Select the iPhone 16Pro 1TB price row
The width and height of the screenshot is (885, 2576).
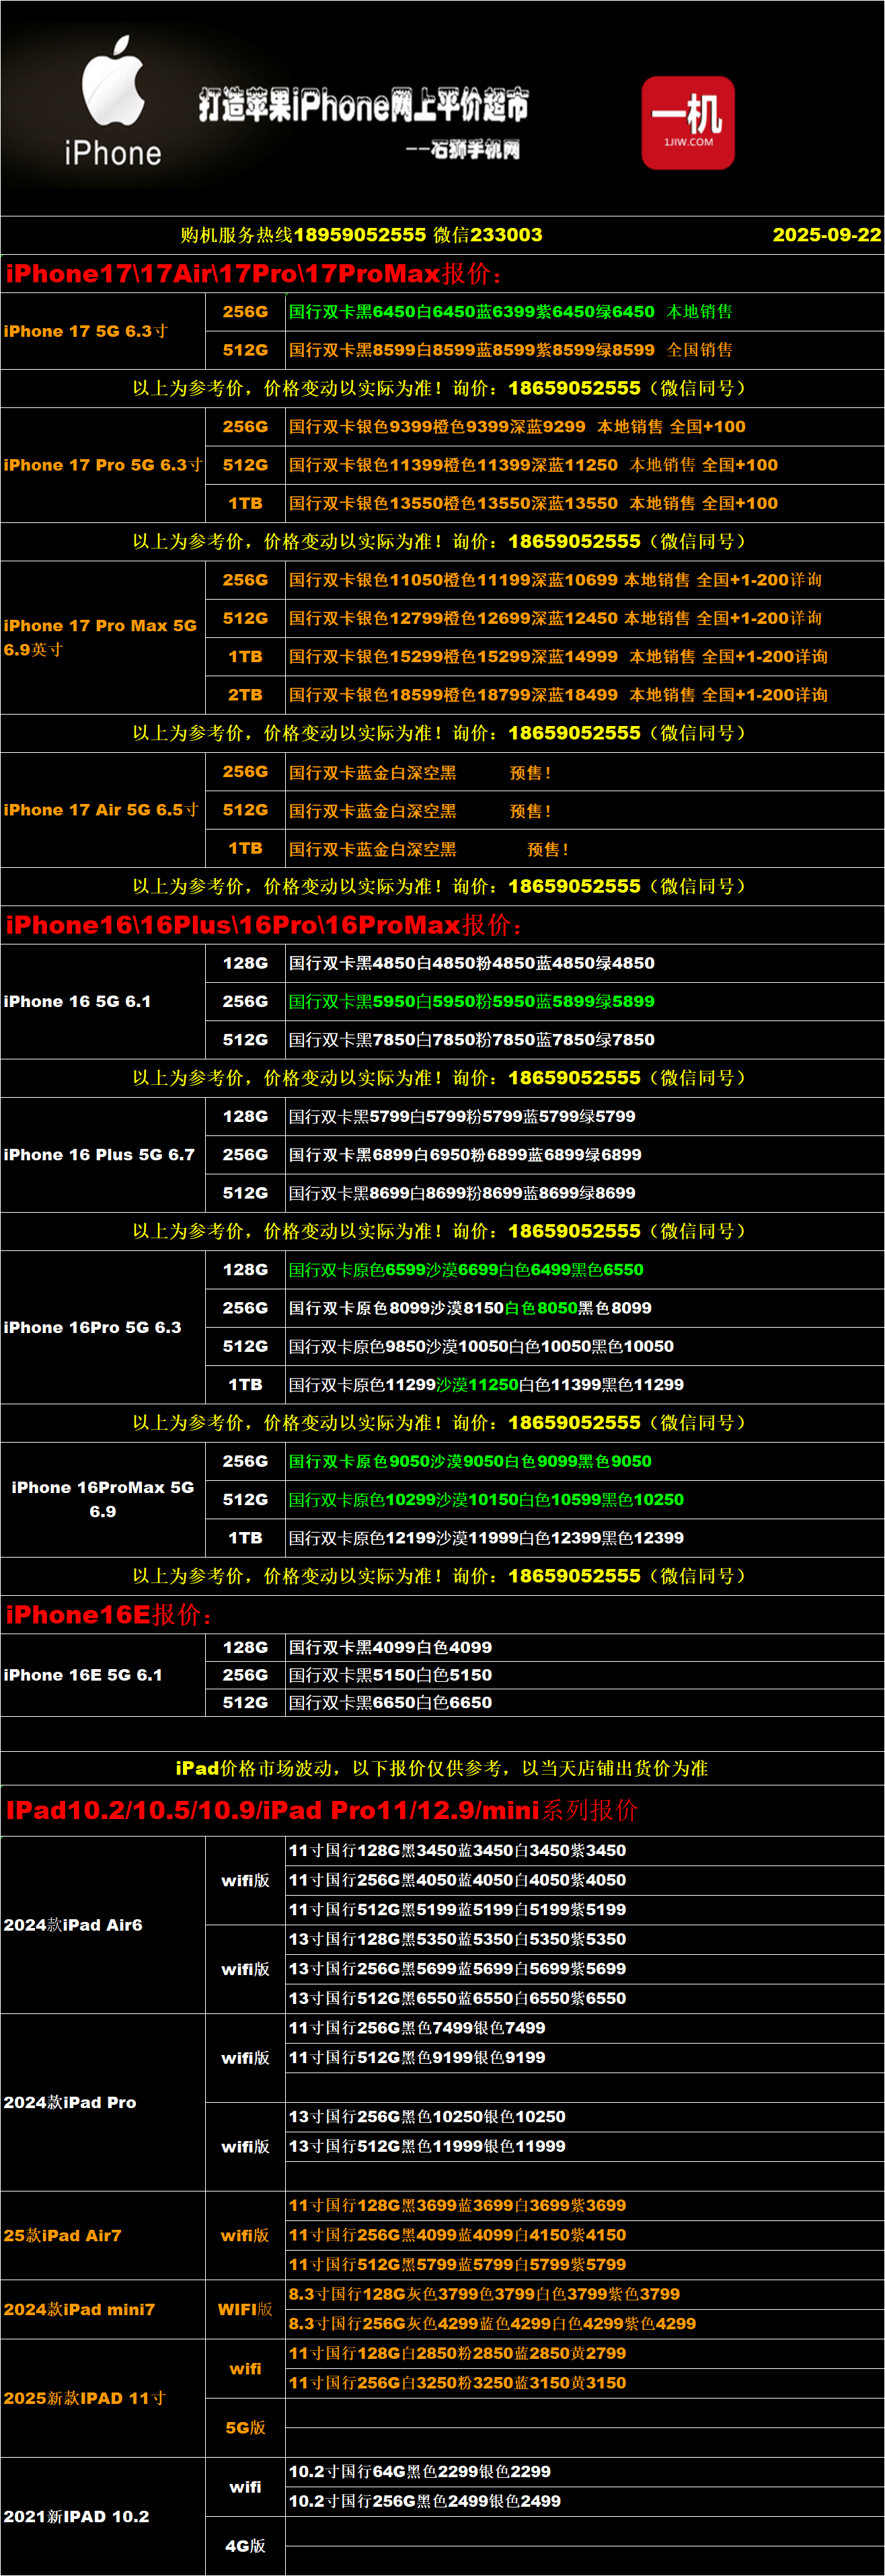(486, 1385)
